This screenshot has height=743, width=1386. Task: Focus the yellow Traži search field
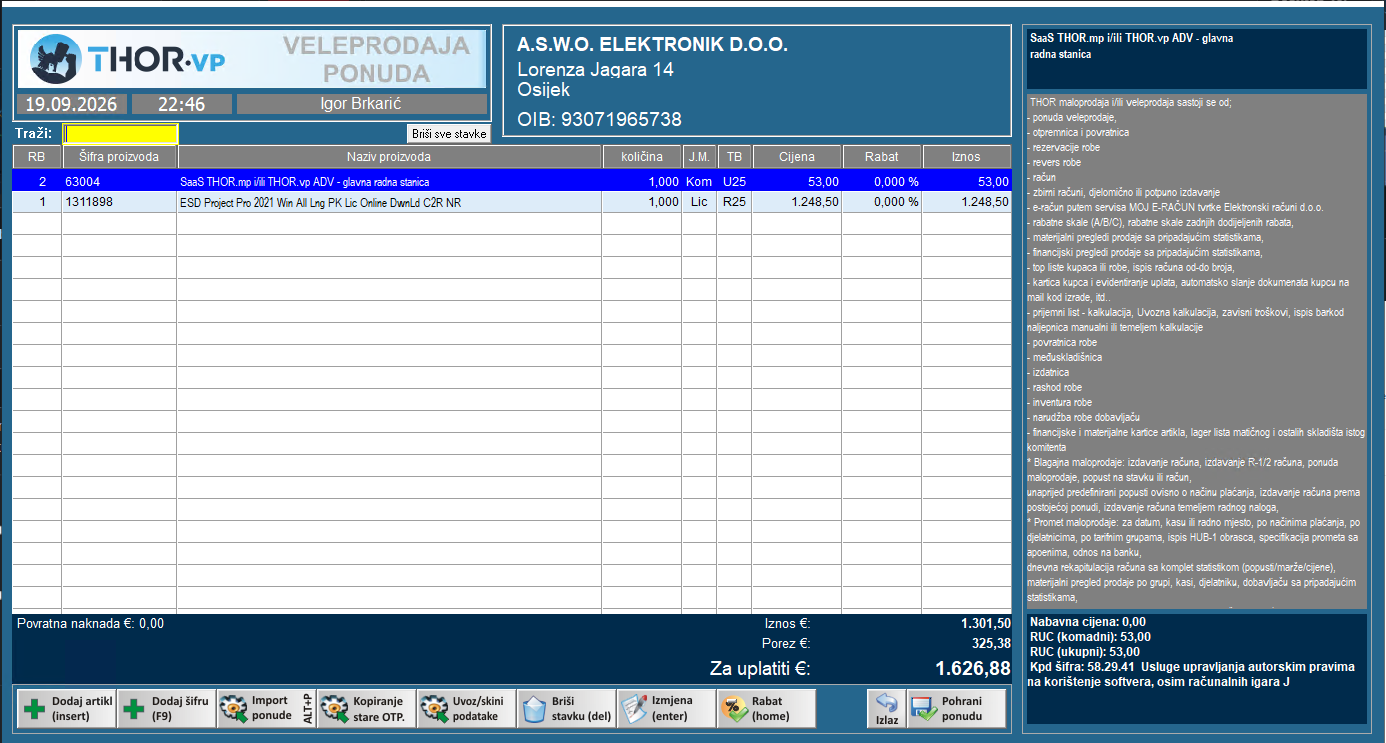pyautogui.click(x=120, y=134)
